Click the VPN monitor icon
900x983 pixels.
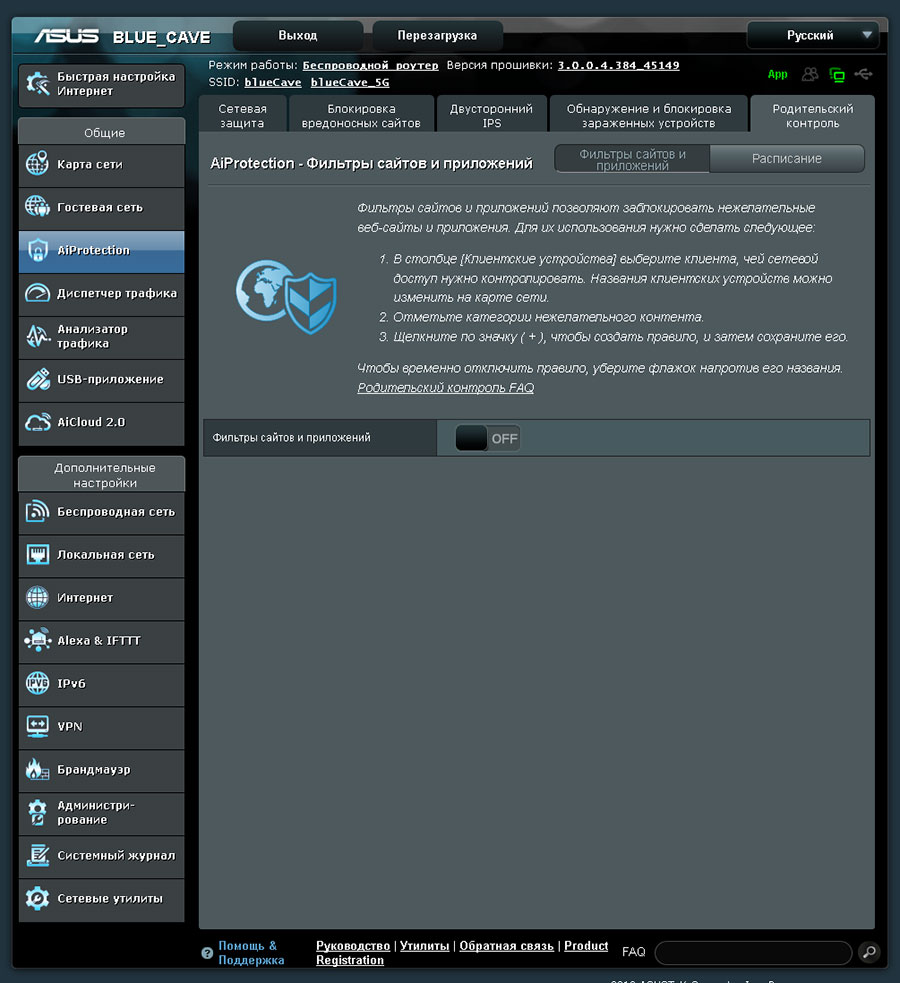click(38, 727)
